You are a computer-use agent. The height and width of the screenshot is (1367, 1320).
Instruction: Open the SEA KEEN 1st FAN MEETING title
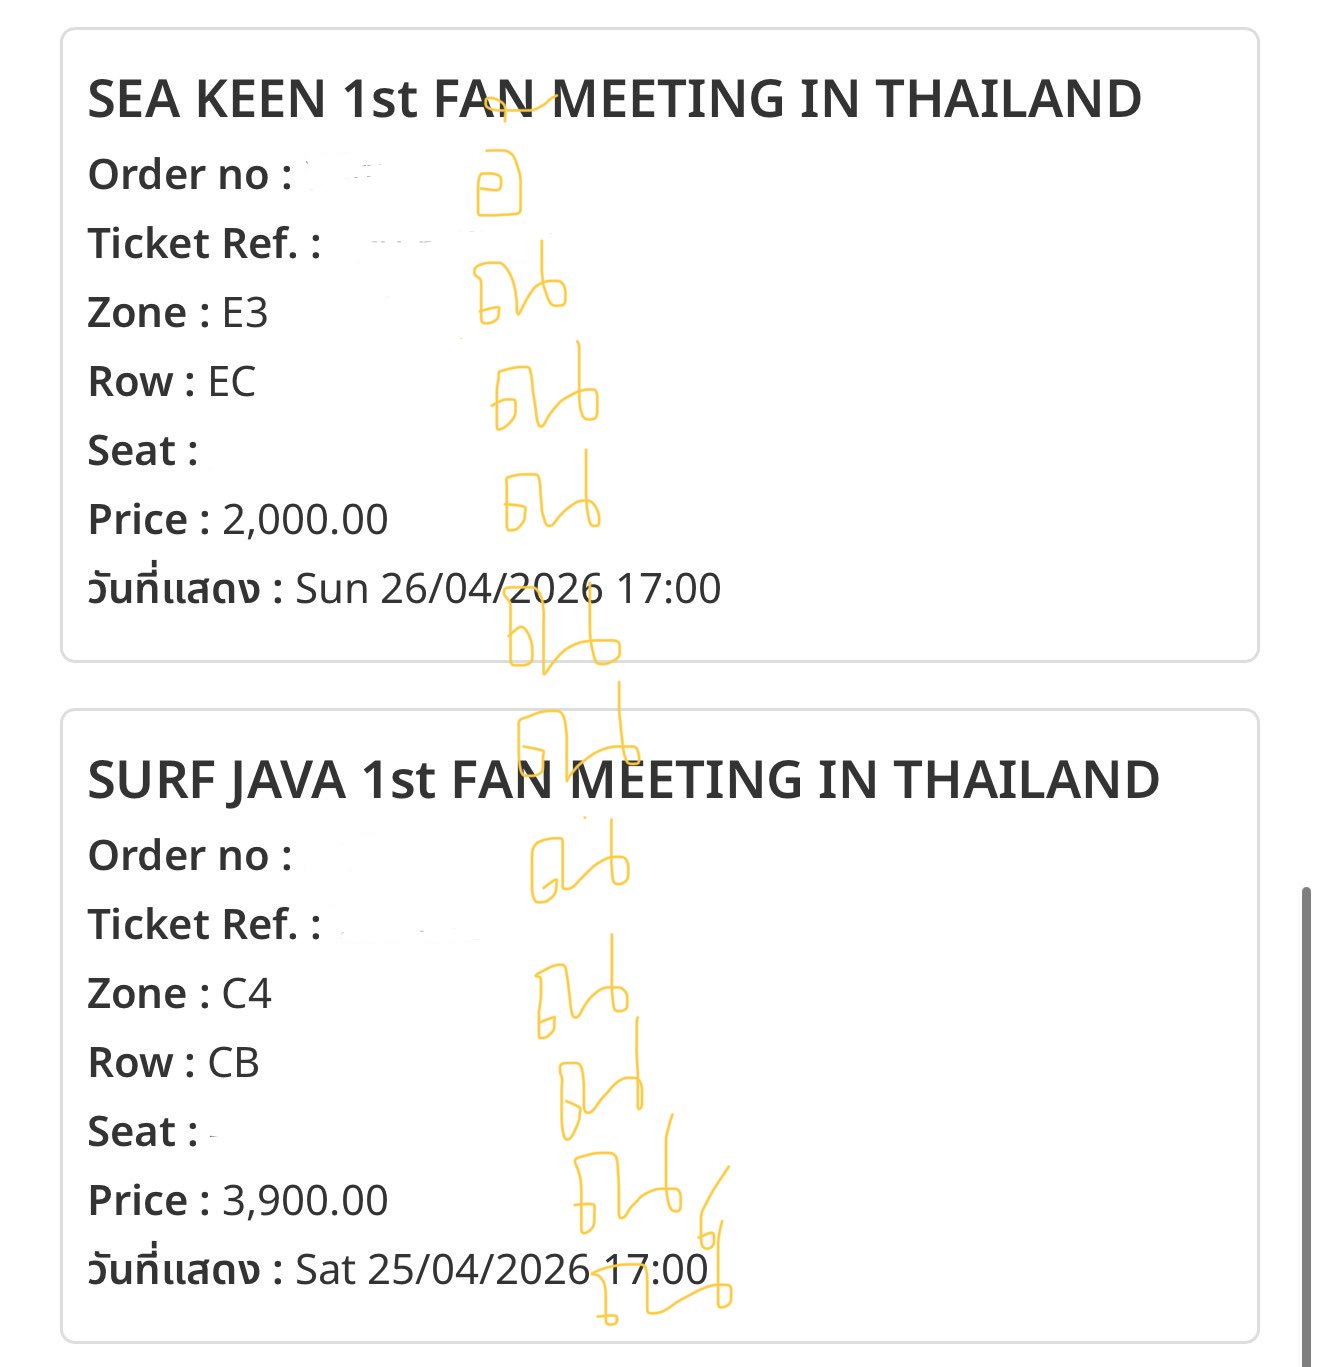[614, 99]
